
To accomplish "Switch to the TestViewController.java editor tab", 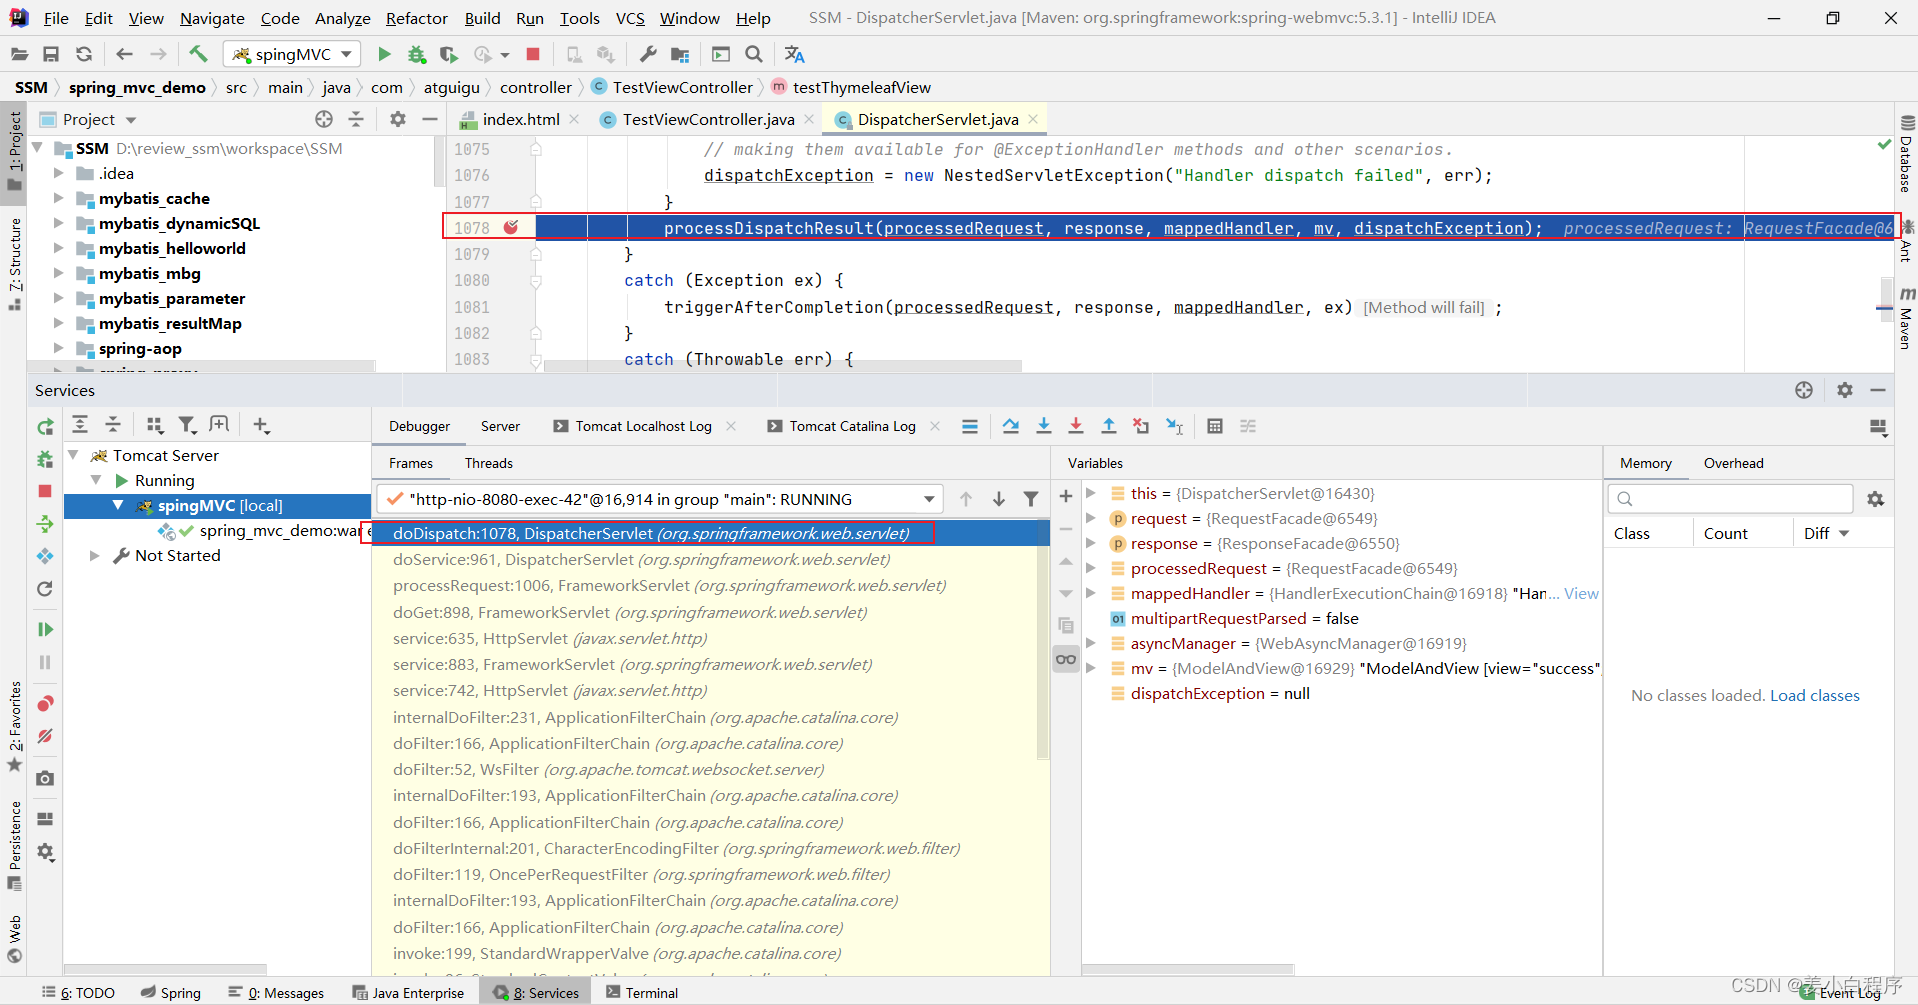I will pos(708,119).
